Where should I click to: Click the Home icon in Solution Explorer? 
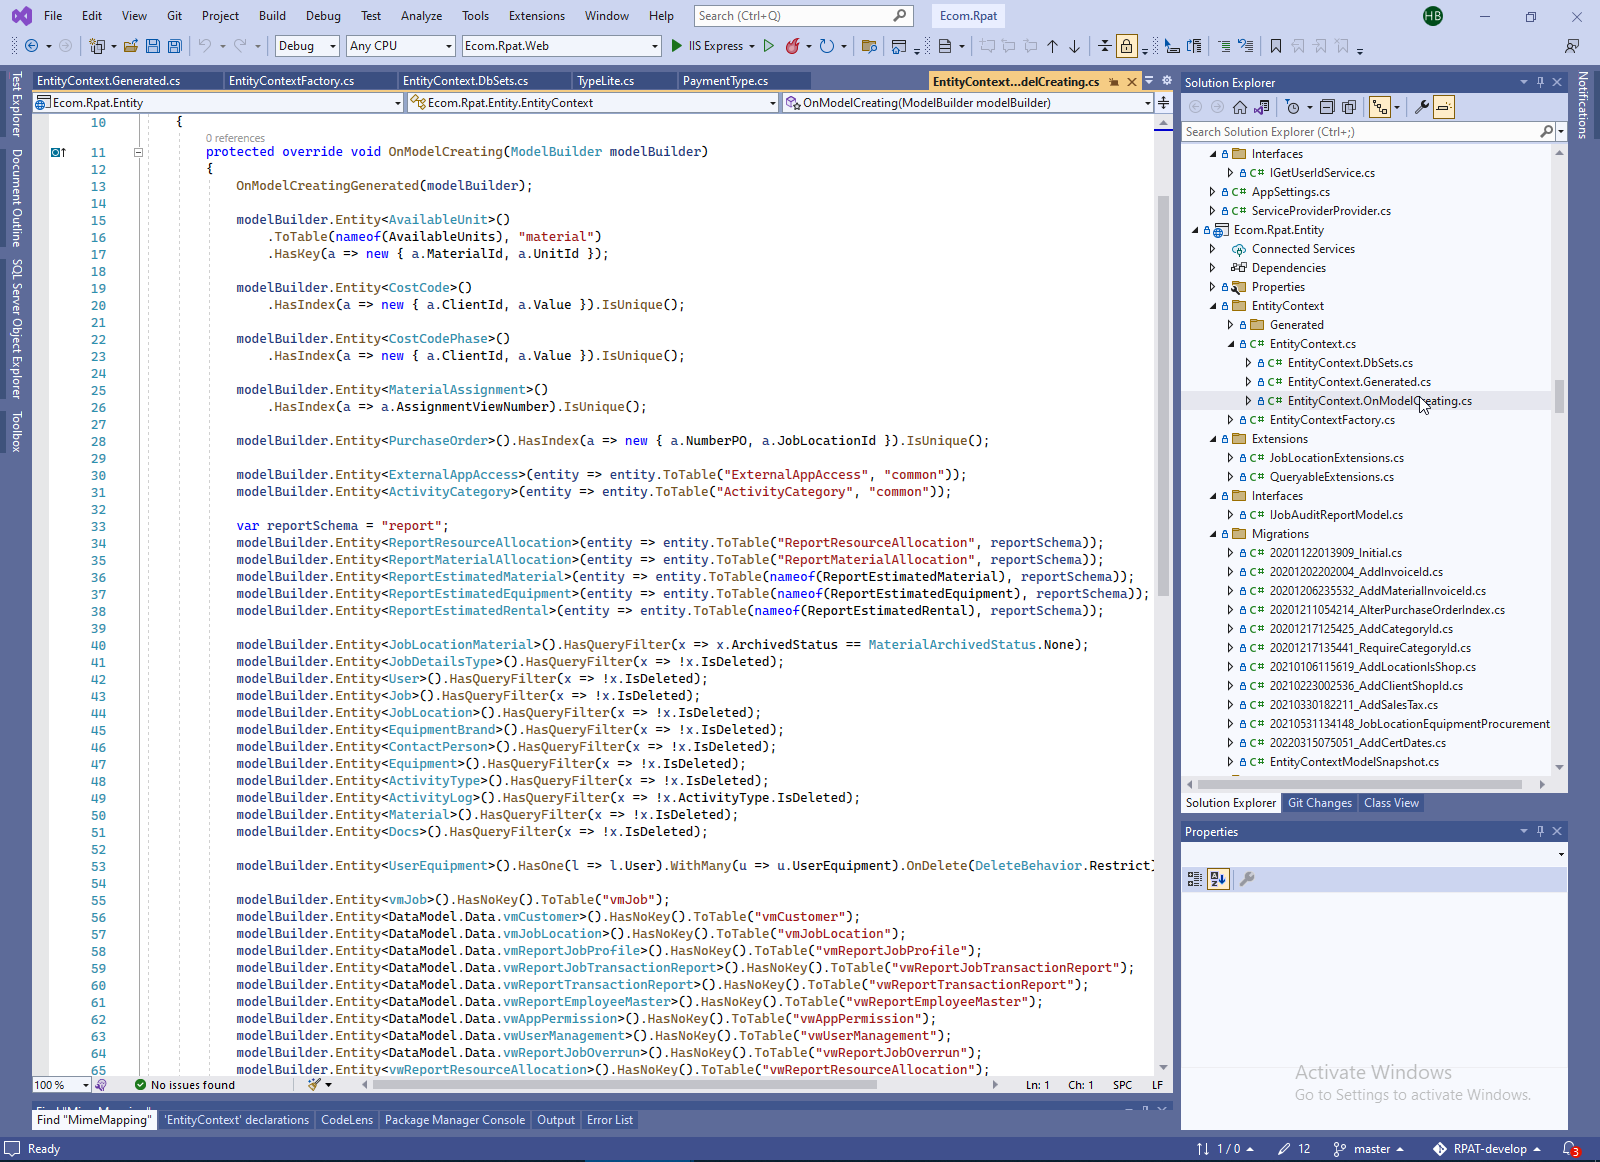(x=1240, y=107)
